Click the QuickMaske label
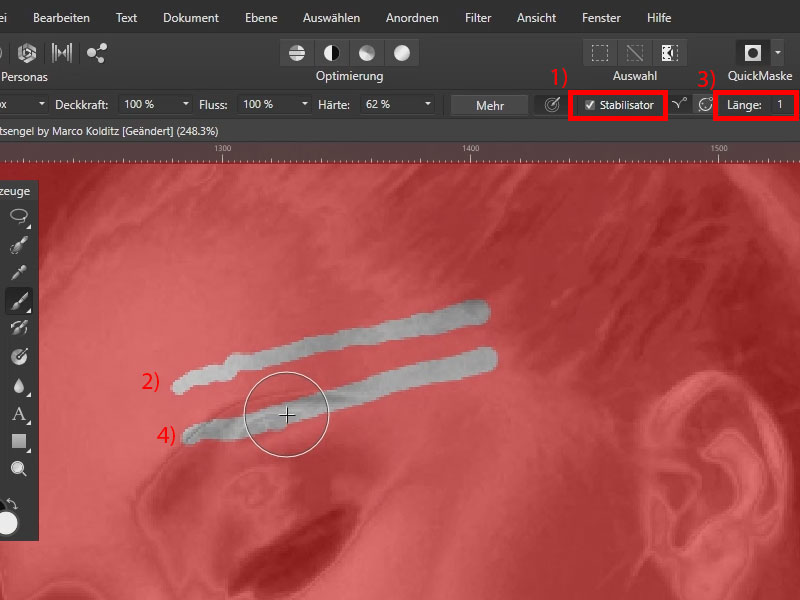 click(760, 76)
